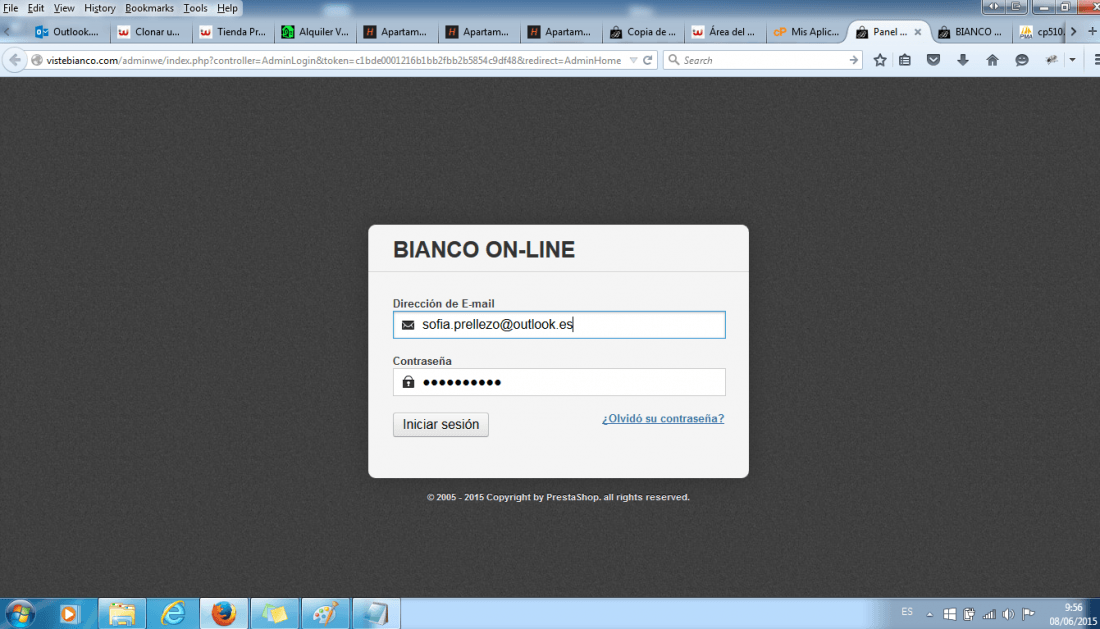Switch to the BIANCO tab
This screenshot has width=1100, height=629.
(x=971, y=32)
